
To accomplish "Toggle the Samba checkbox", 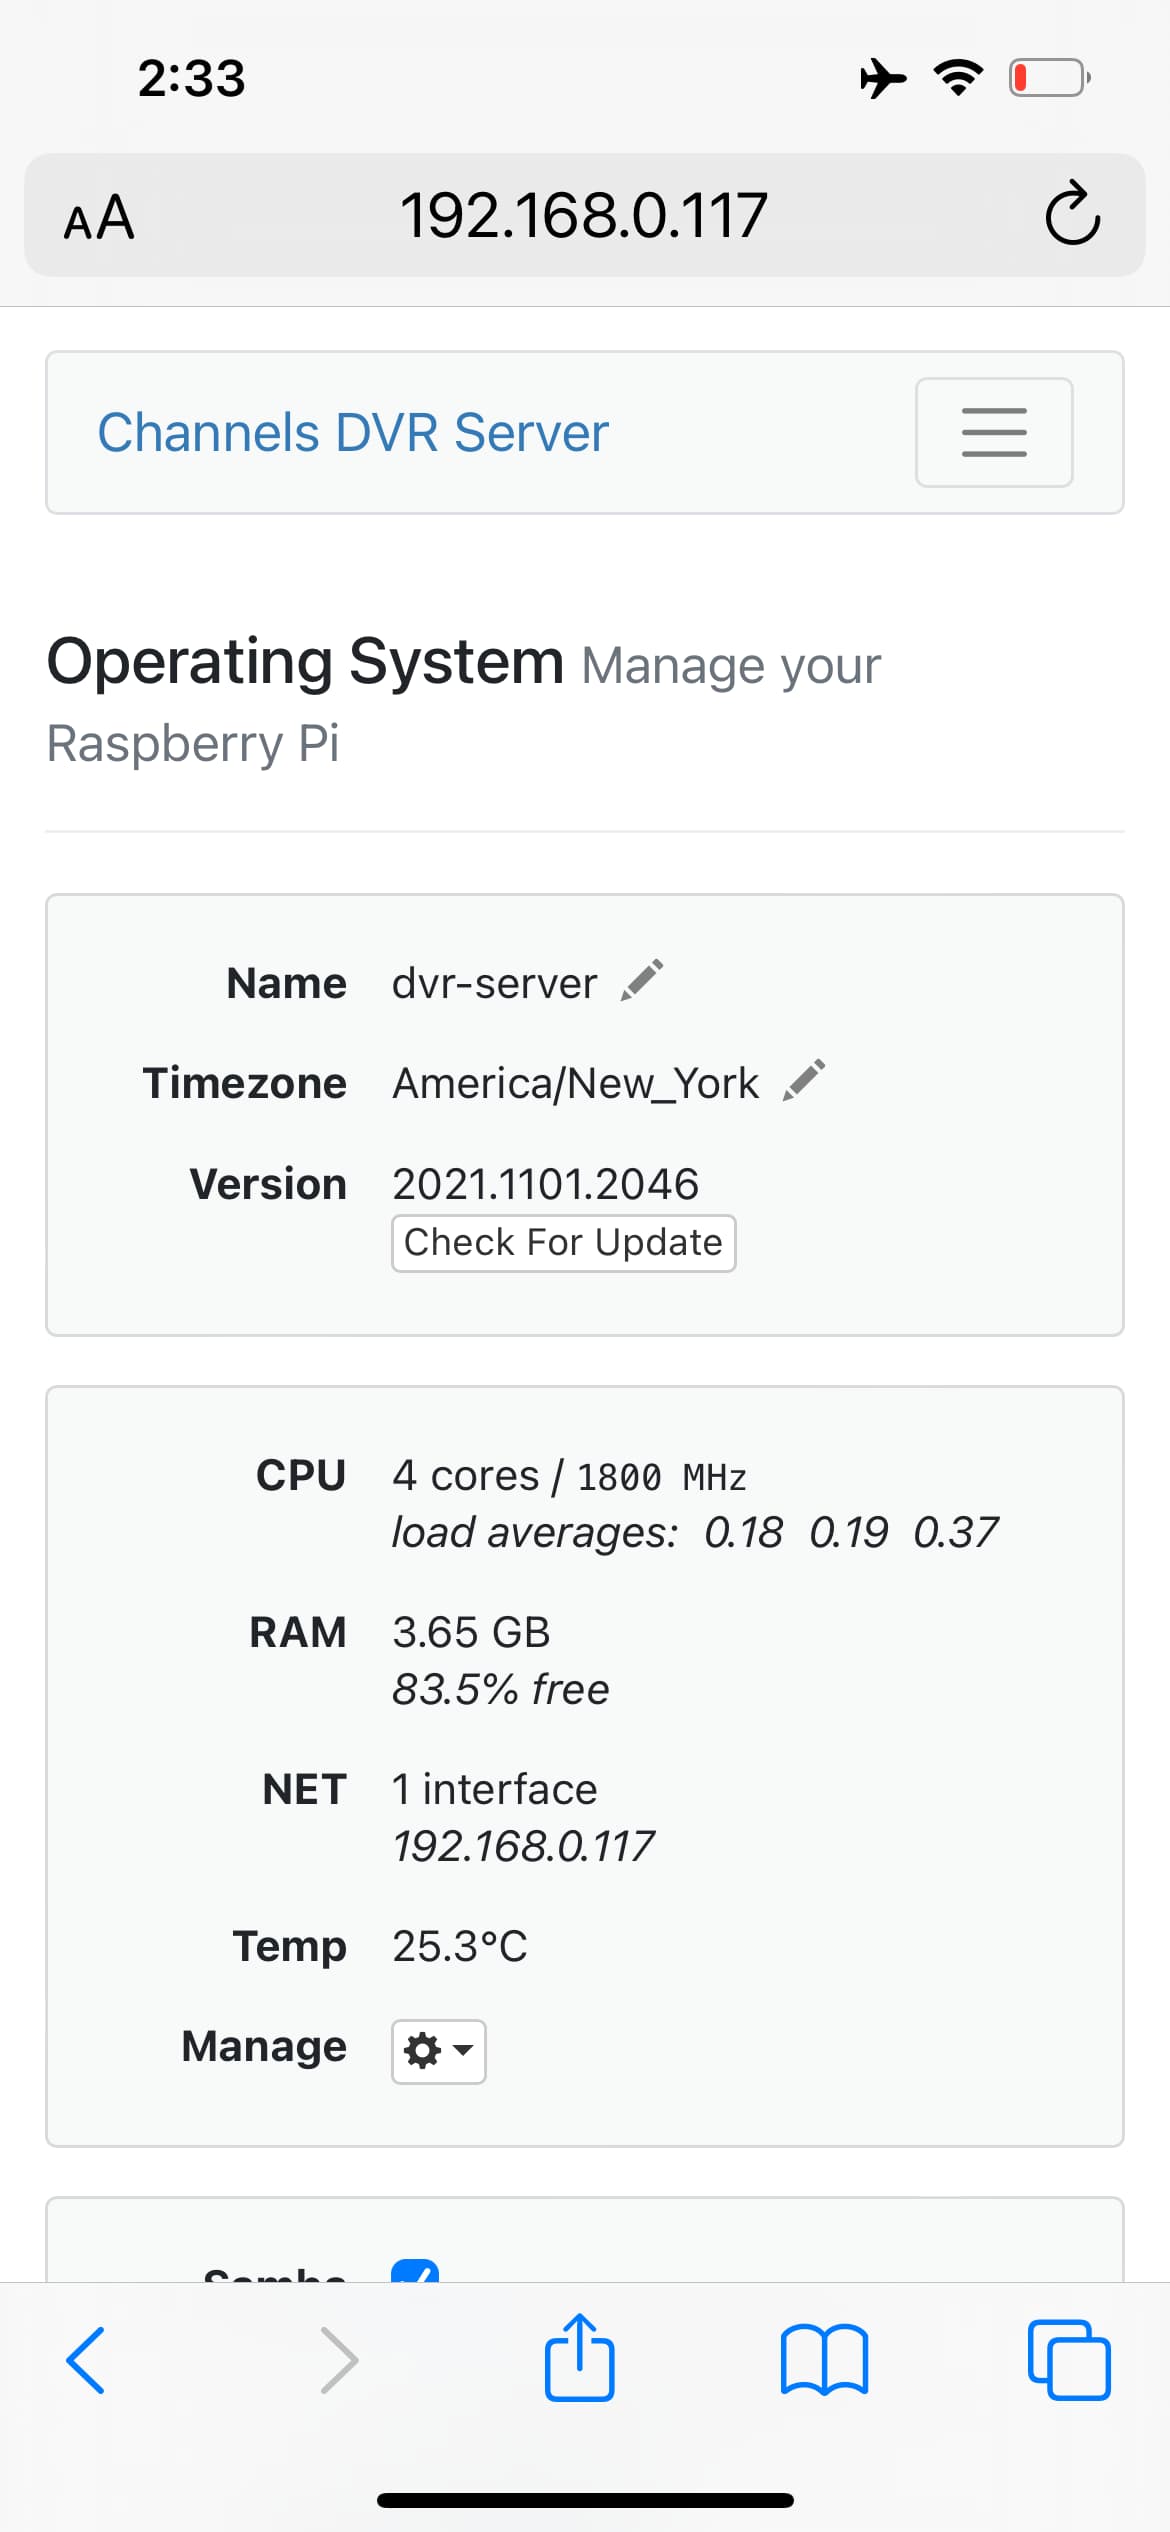I will coord(415,2272).
